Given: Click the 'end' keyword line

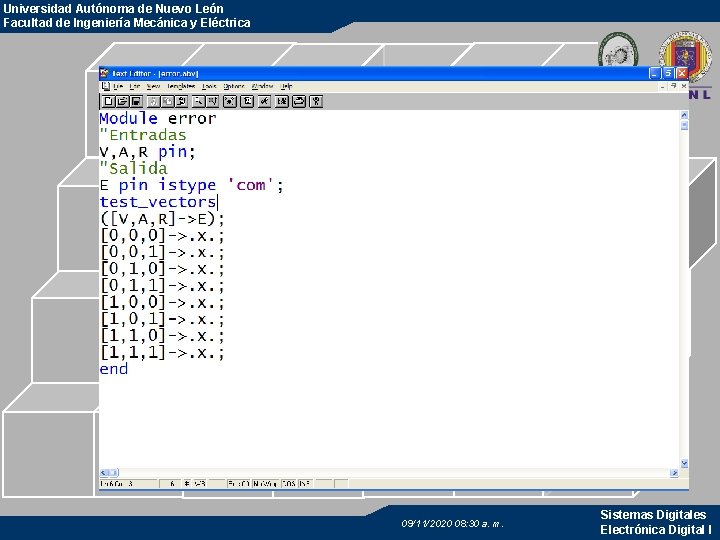Looking at the screenshot, I should 113,369.
